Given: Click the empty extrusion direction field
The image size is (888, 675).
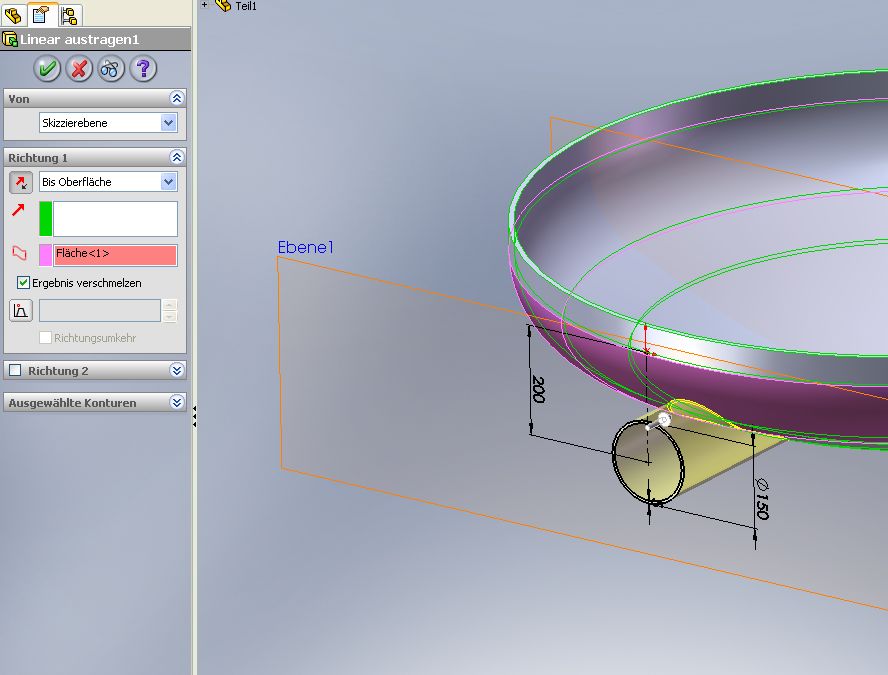Looking at the screenshot, I should pyautogui.click(x=114, y=219).
